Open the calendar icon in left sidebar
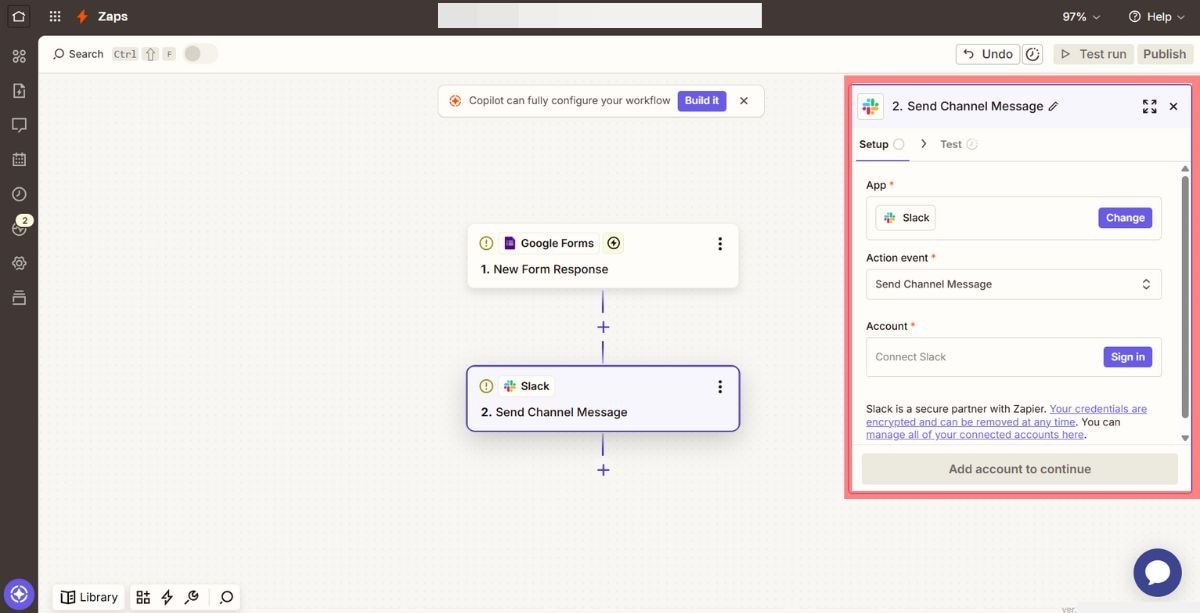The height and width of the screenshot is (613, 1200). pos(18,159)
